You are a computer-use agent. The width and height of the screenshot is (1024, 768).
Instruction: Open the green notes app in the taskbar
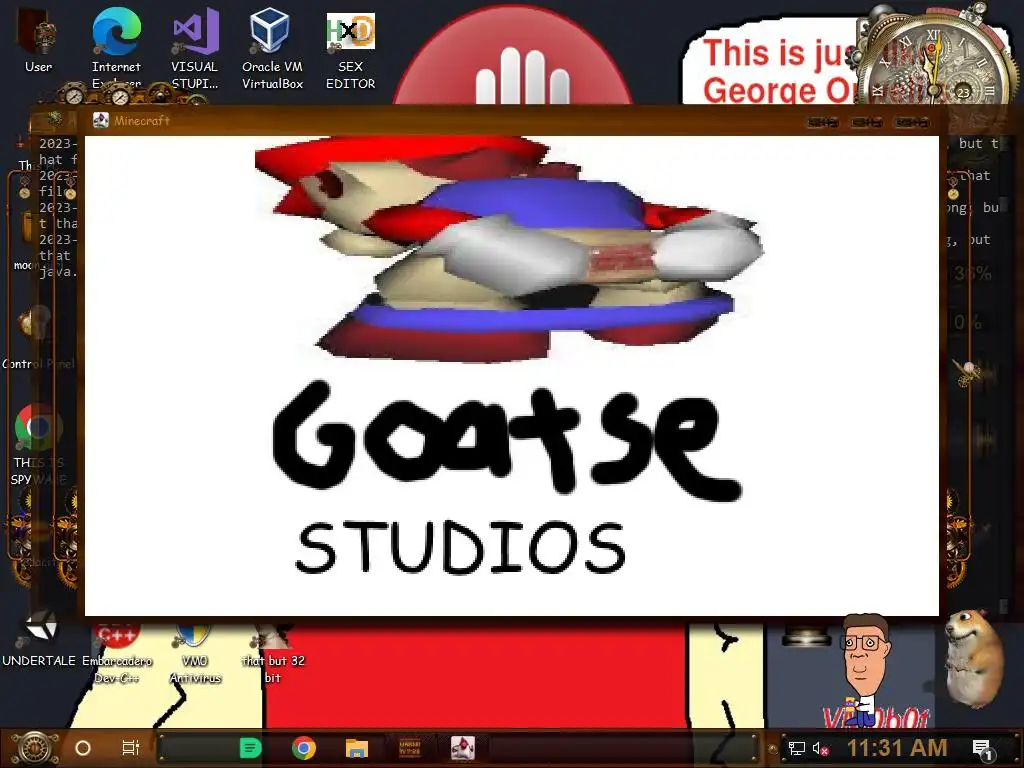pyautogui.click(x=251, y=748)
